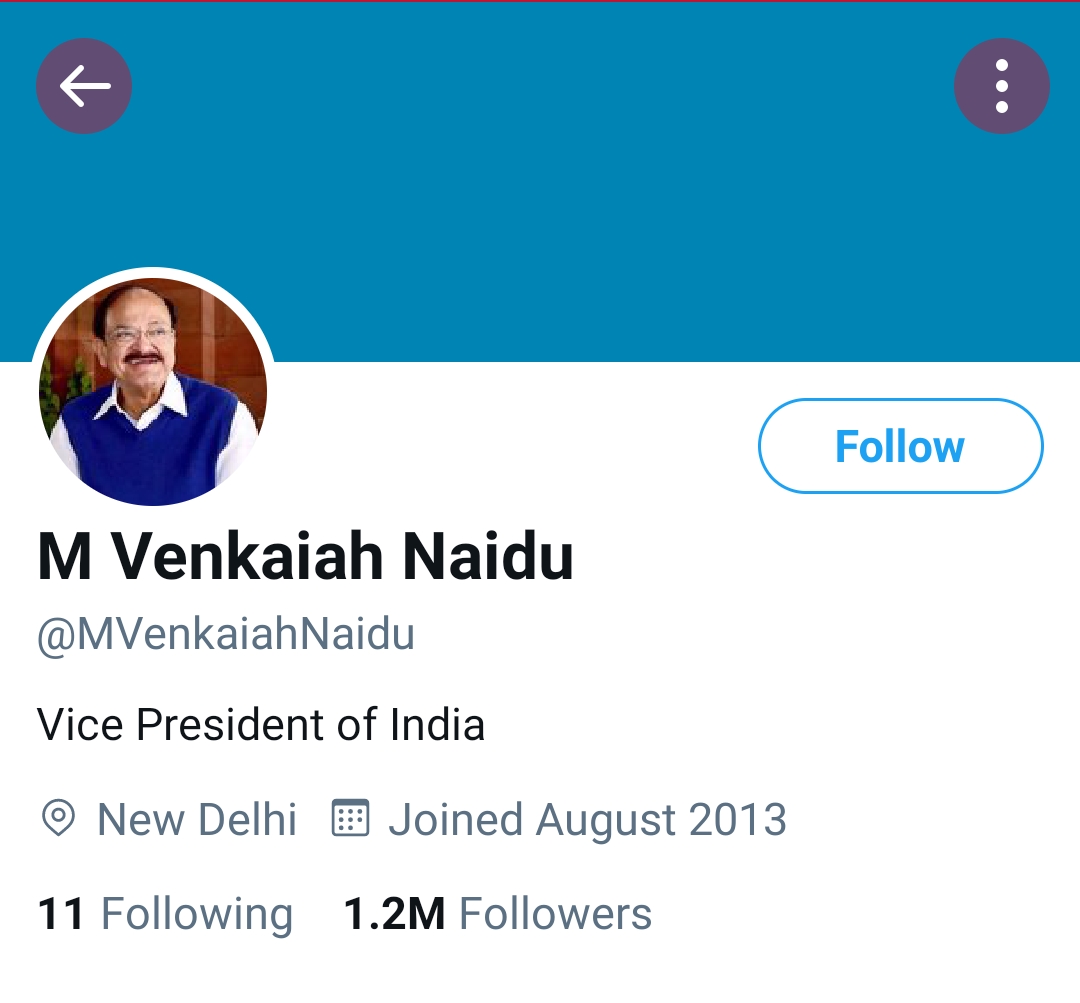The height and width of the screenshot is (1003, 1080).
Task: Open the three-dot overflow menu
Action: point(1001,86)
